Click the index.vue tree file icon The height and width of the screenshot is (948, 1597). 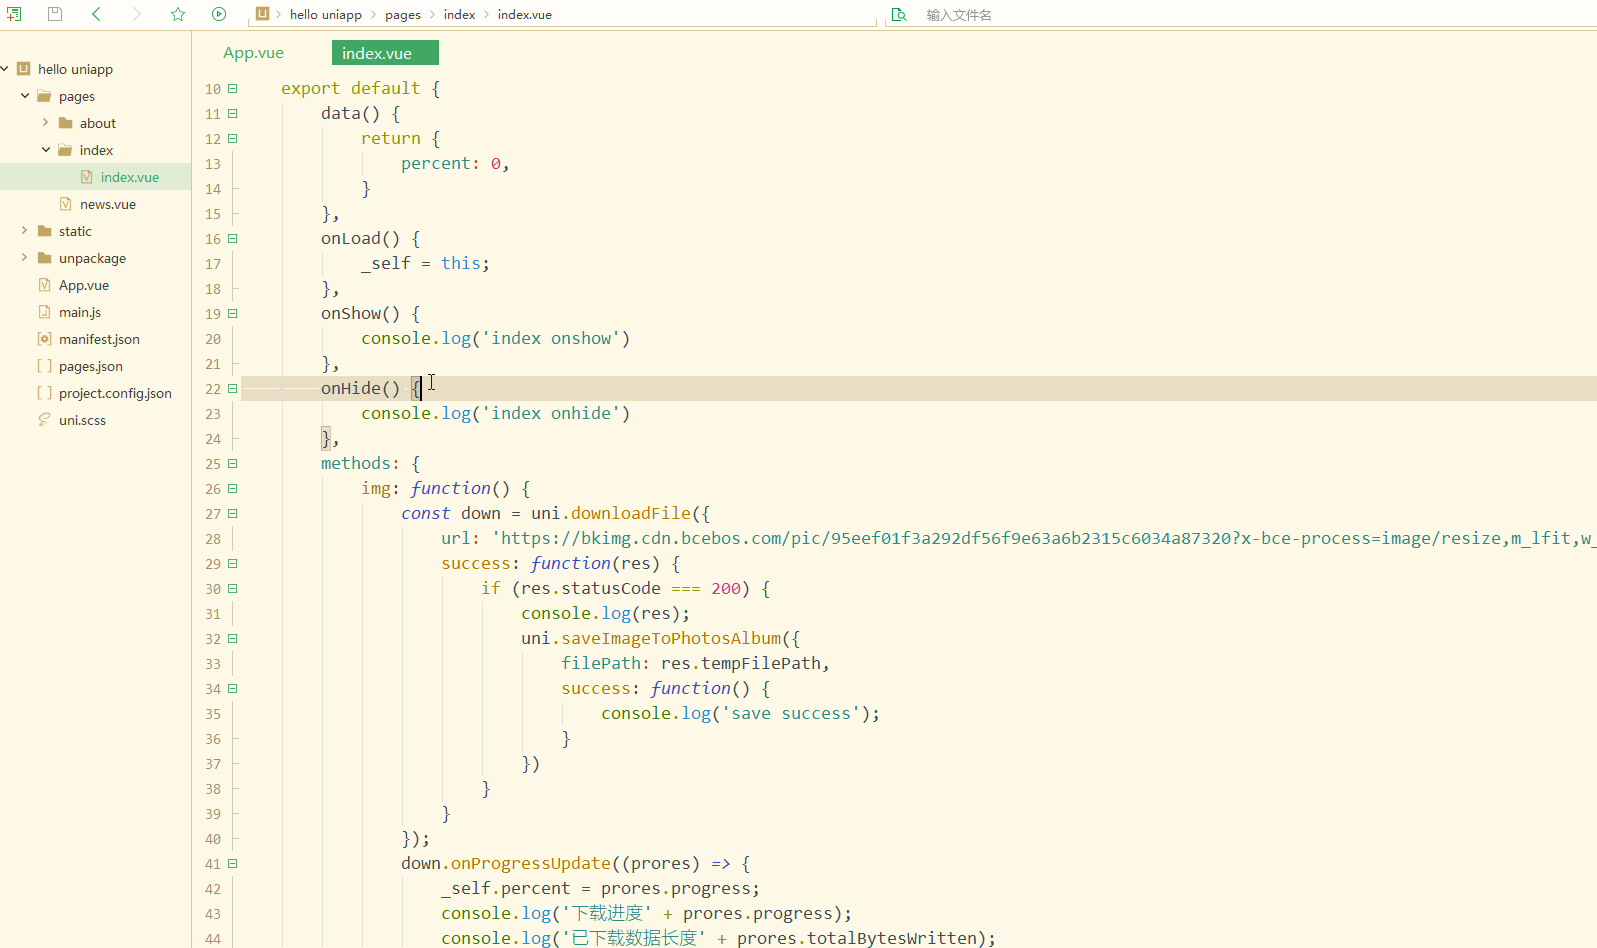click(x=86, y=177)
